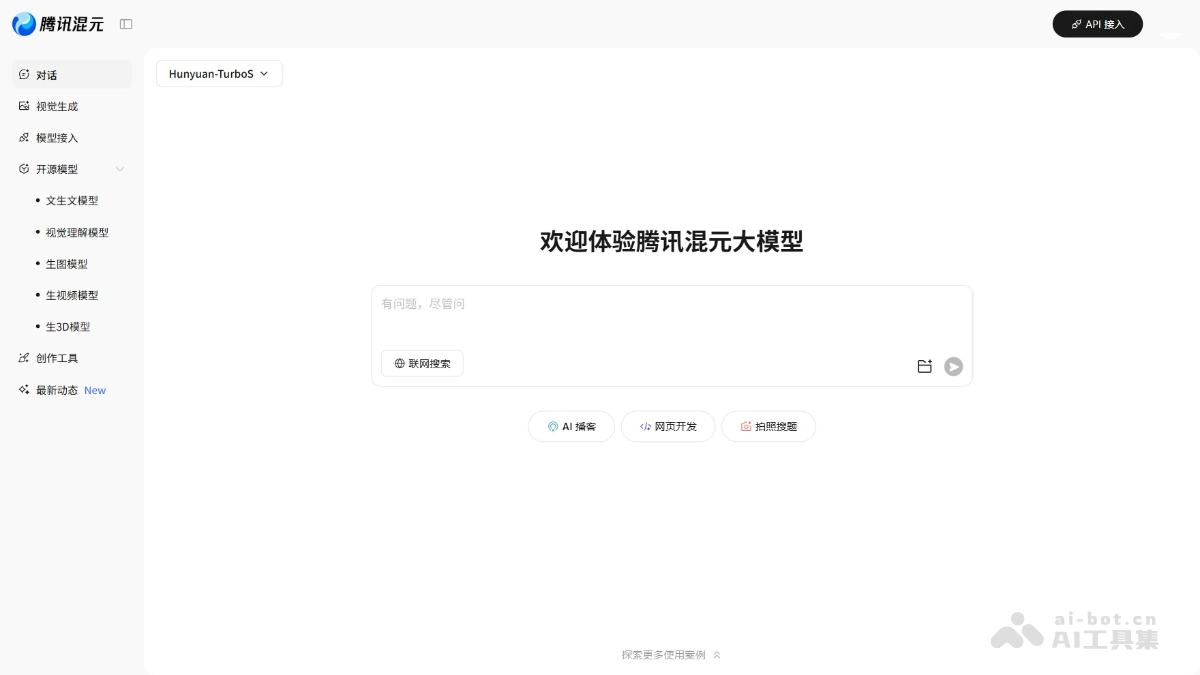
Task: Open 视觉生成 from the sidebar
Action: point(56,106)
